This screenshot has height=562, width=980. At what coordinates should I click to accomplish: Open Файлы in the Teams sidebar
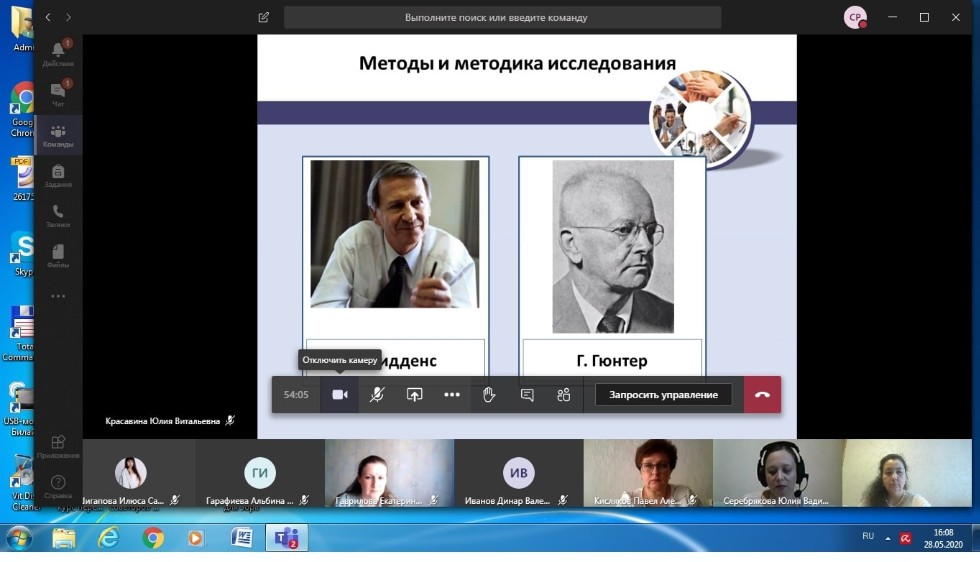[58, 255]
